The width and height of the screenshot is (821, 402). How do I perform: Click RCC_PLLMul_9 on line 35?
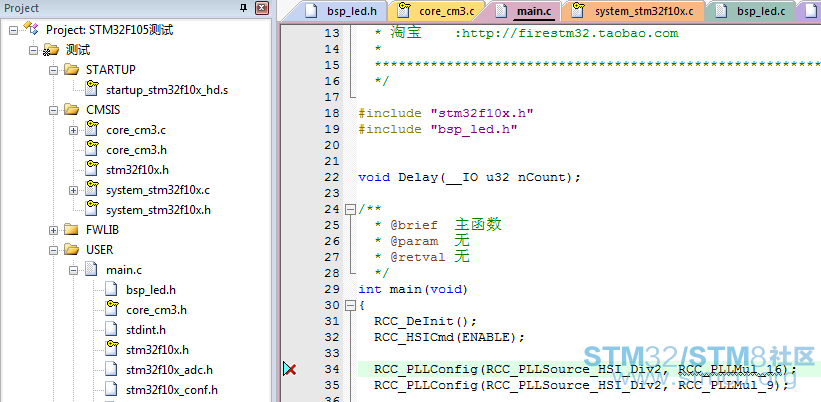coord(725,385)
